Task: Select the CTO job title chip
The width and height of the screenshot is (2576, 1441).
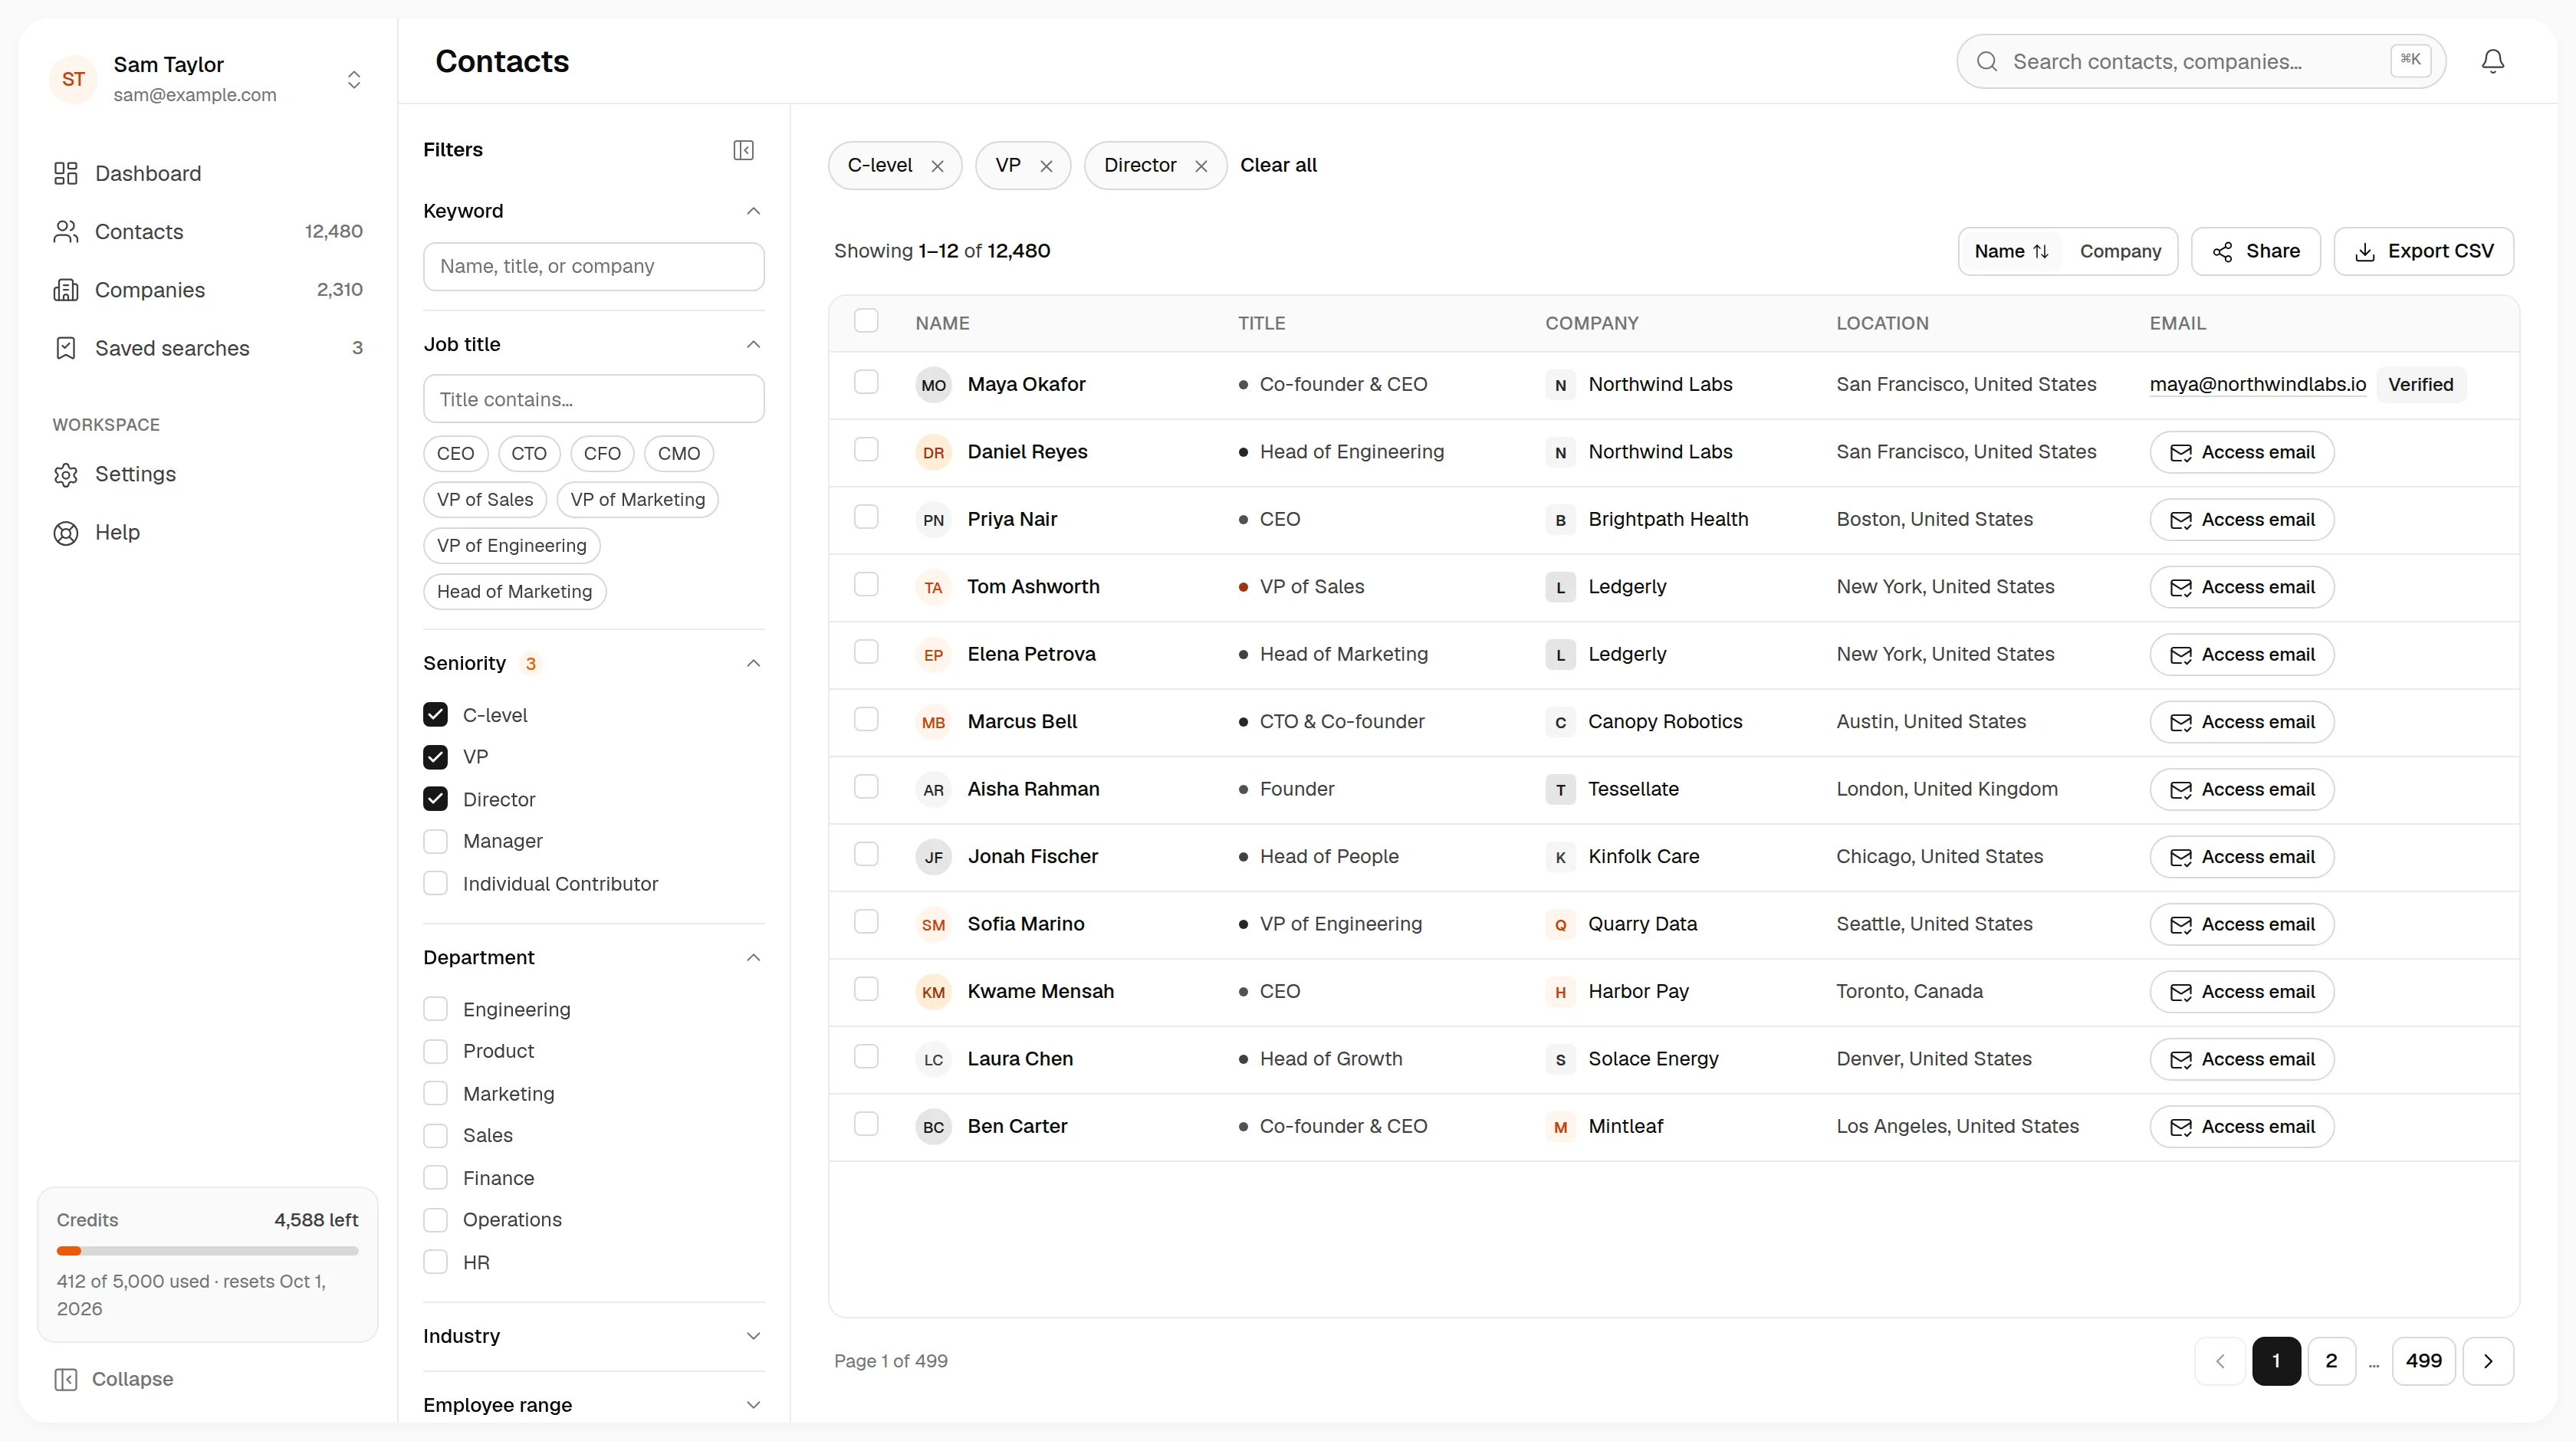Action: point(529,453)
